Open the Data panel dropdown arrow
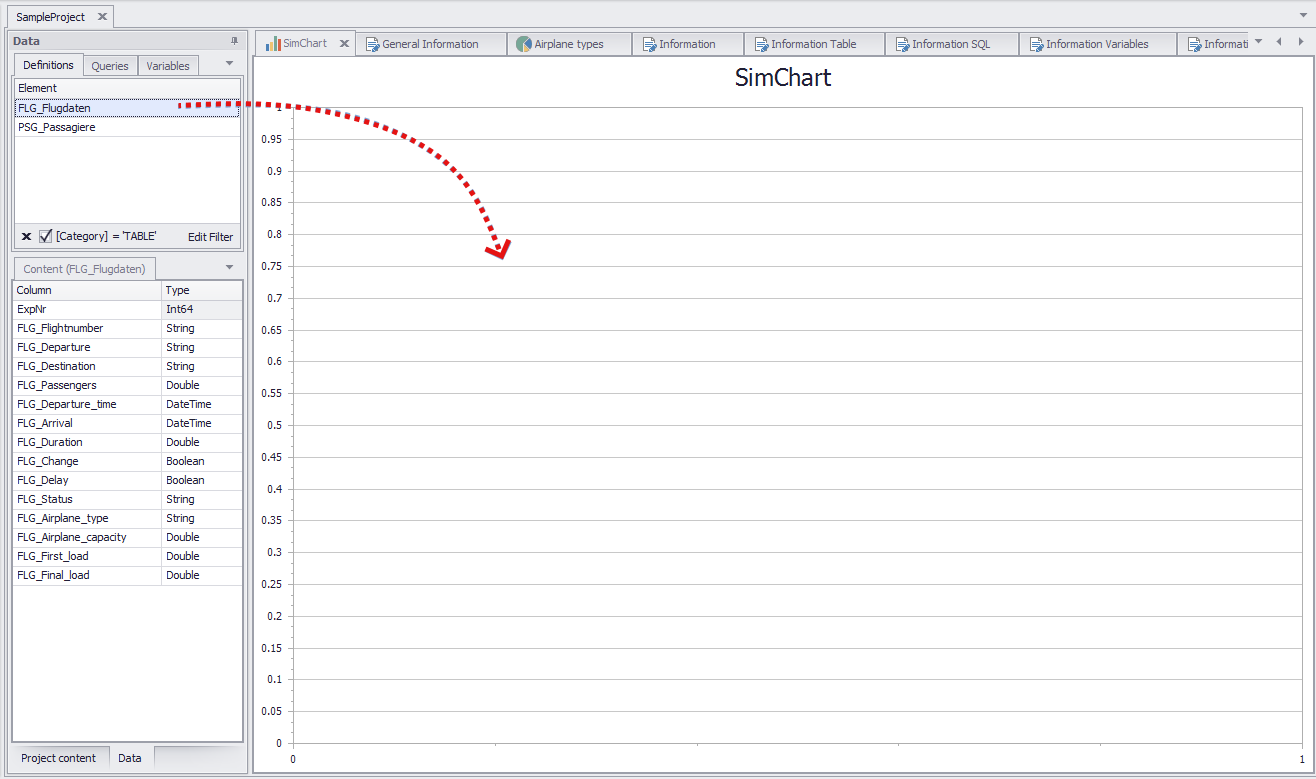Image resolution: width=1316 pixels, height=779 pixels. pyautogui.click(x=229, y=64)
